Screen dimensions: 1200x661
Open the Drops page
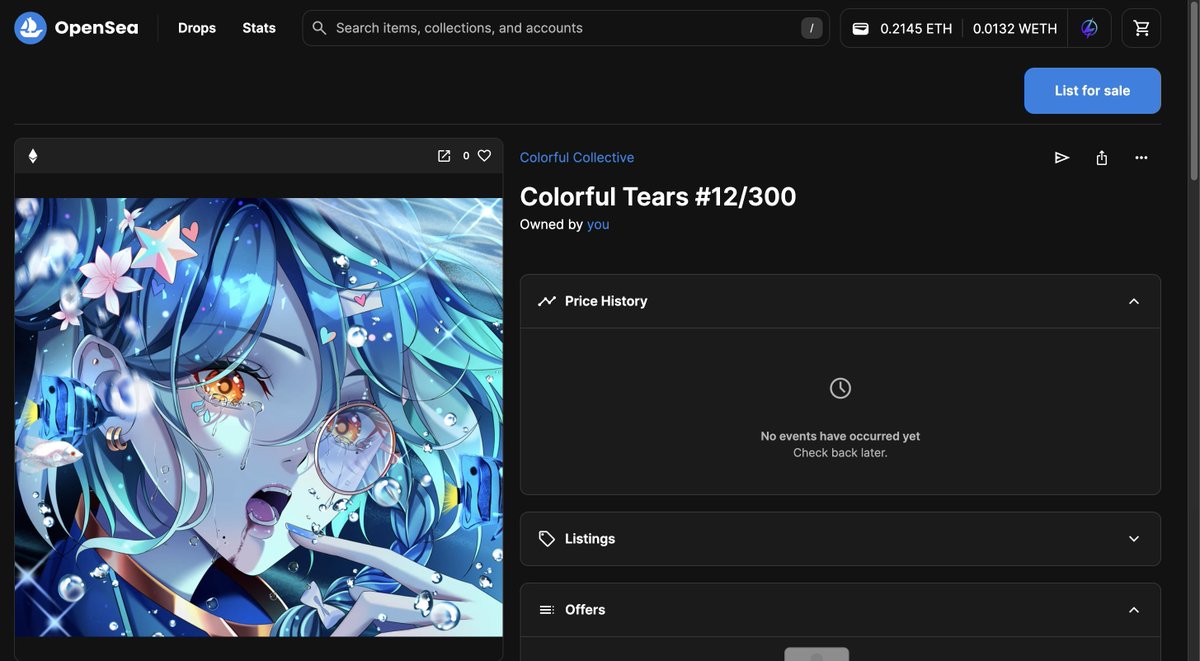(x=197, y=28)
